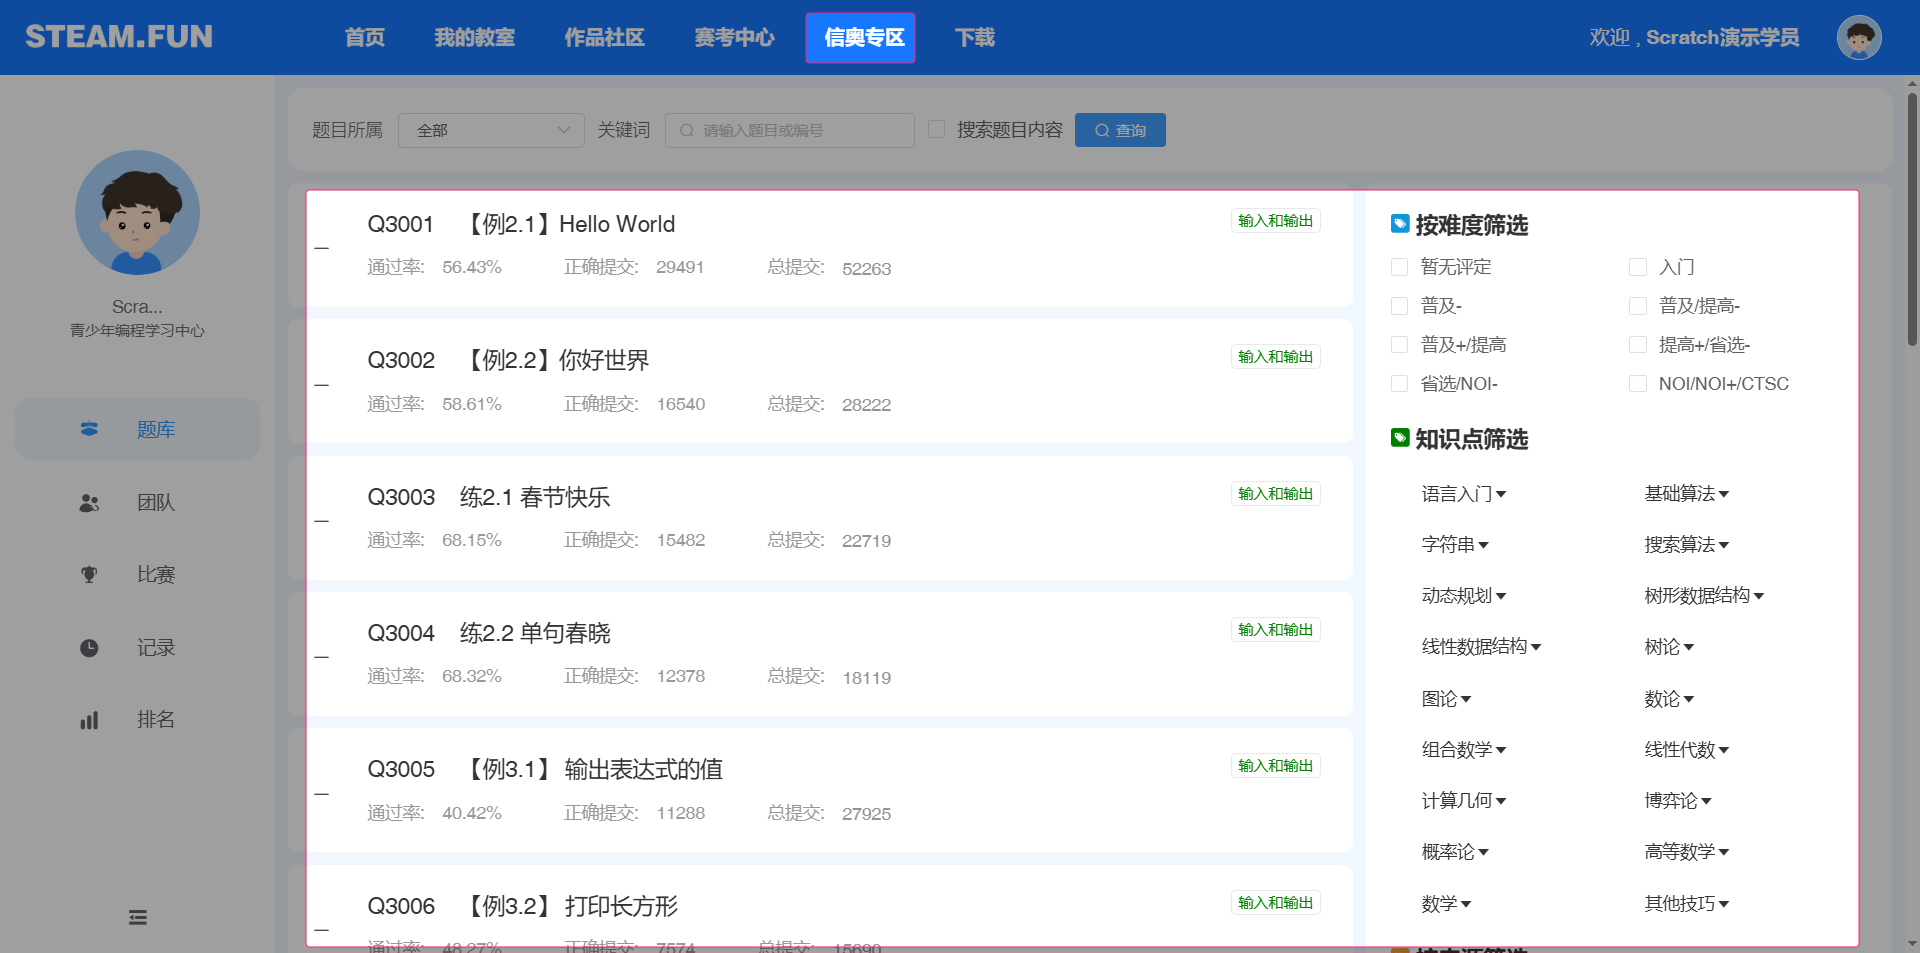The image size is (1920, 953).
Task: Check the 省选/NOI- difficulty box
Action: (1400, 384)
